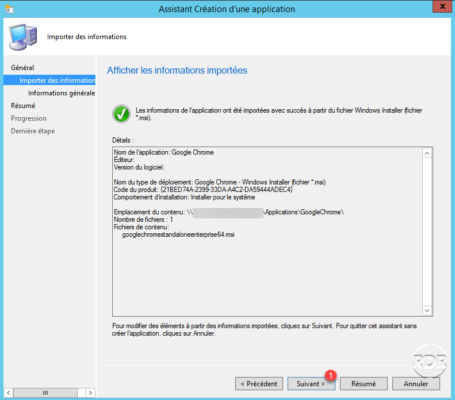The width and height of the screenshot is (455, 400).
Task: Click the computer wizard header icon
Action: pyautogui.click(x=23, y=37)
